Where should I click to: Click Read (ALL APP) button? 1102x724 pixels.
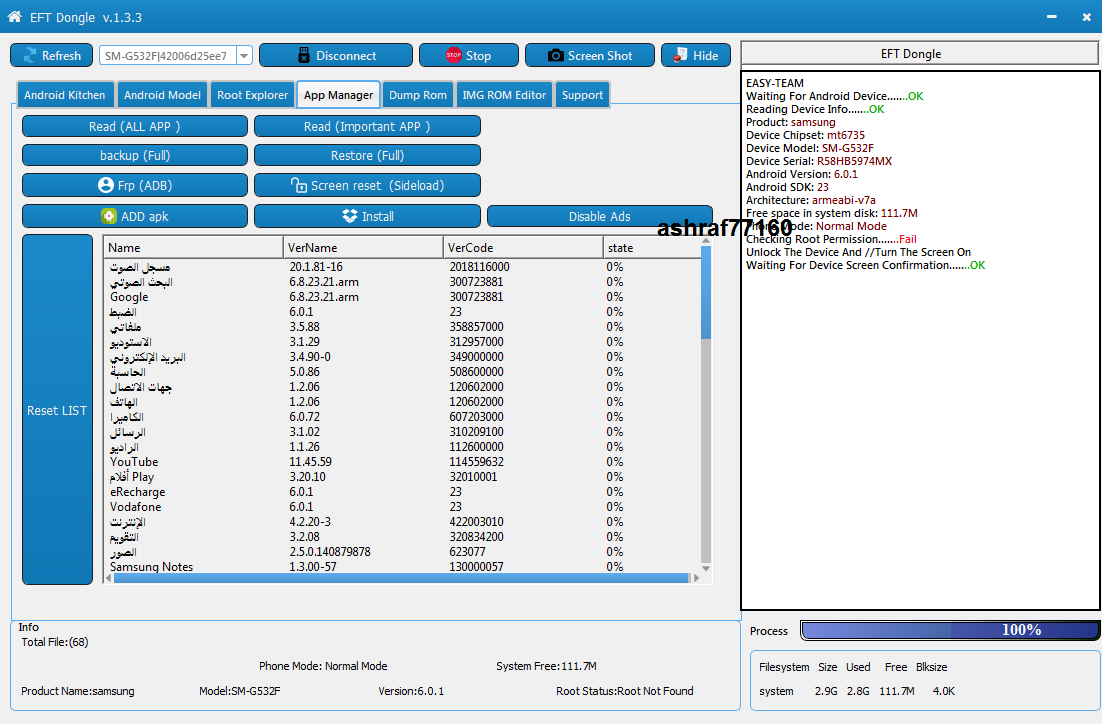tap(135, 127)
